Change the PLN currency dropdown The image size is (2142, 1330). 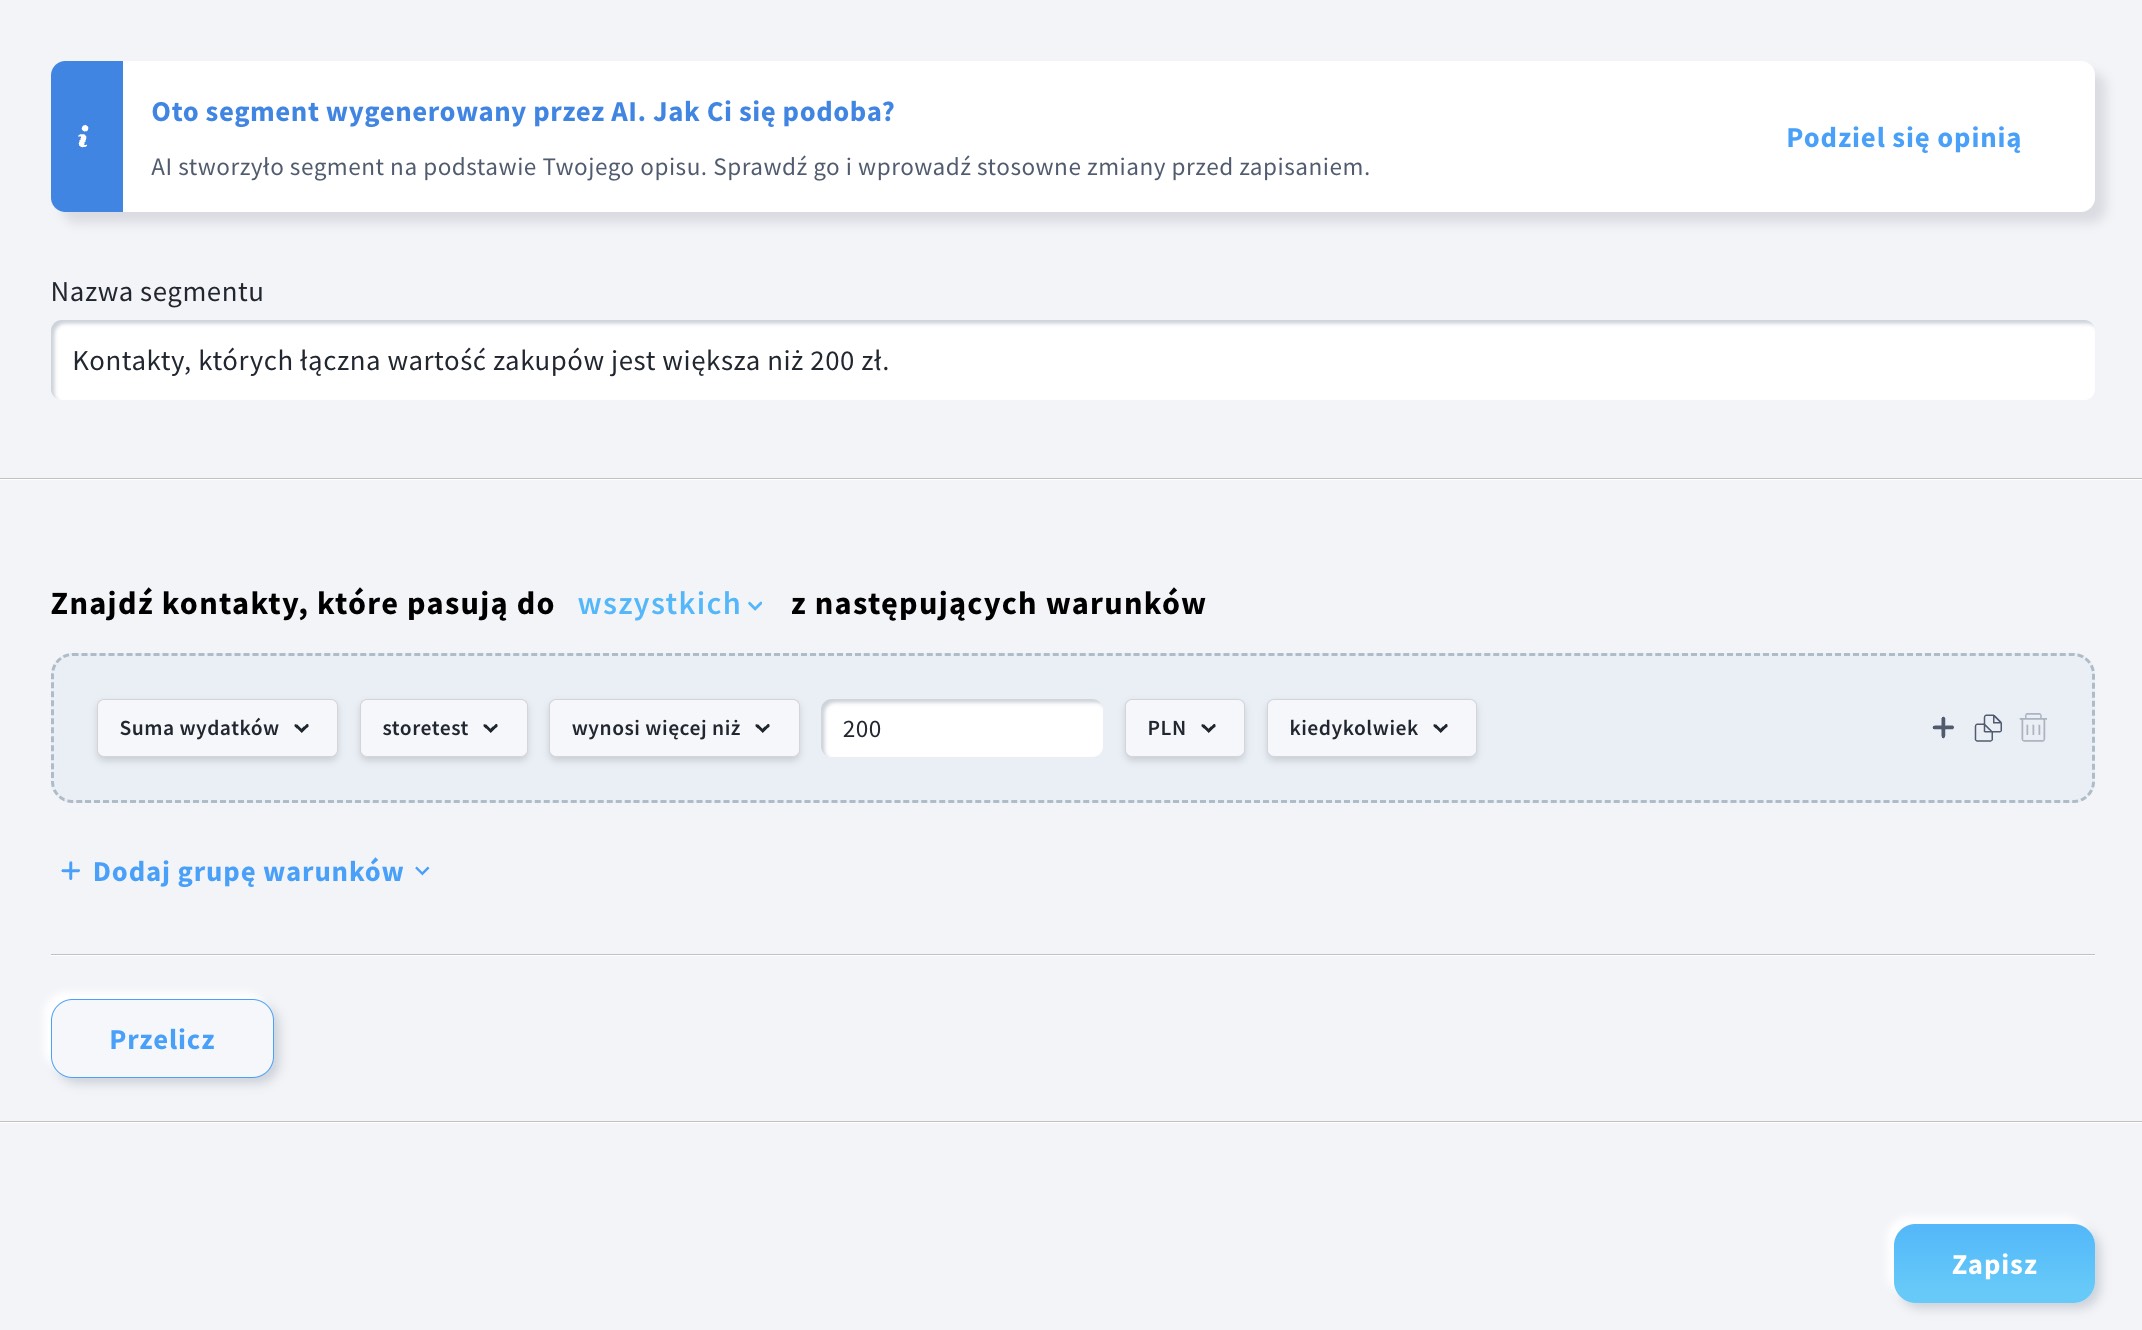point(1183,728)
